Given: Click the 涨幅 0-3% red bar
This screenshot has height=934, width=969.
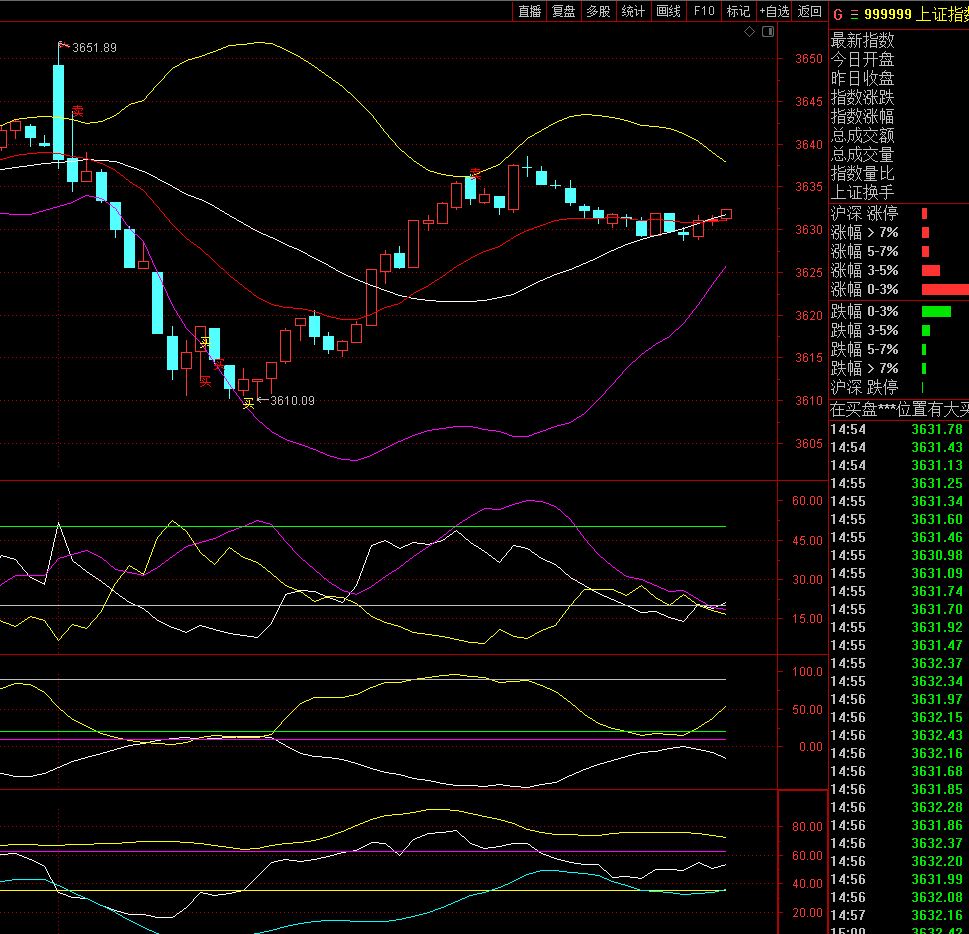Looking at the screenshot, I should [x=945, y=289].
